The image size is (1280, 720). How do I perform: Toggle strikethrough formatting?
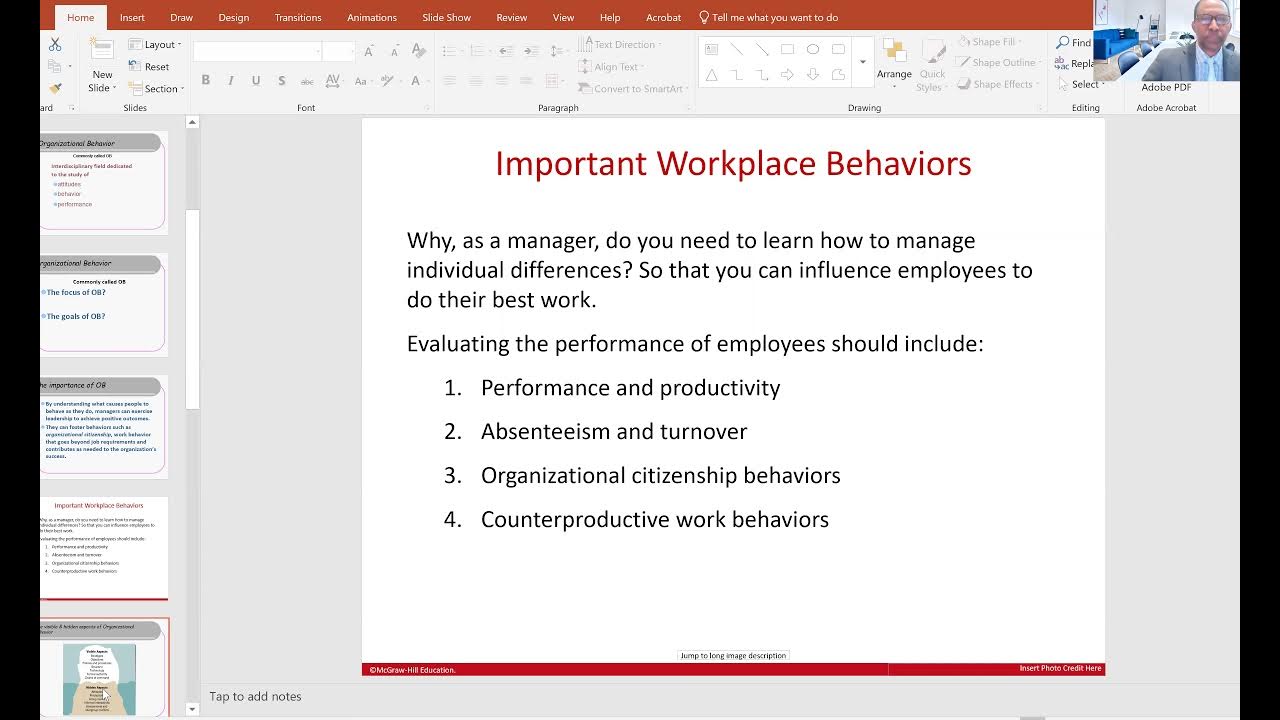click(307, 81)
